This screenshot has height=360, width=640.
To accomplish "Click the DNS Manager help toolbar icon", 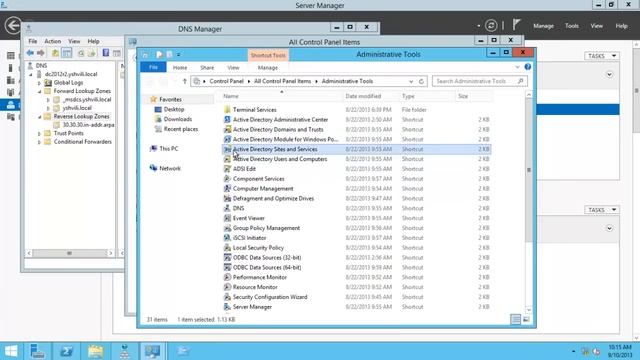I will coord(106,53).
